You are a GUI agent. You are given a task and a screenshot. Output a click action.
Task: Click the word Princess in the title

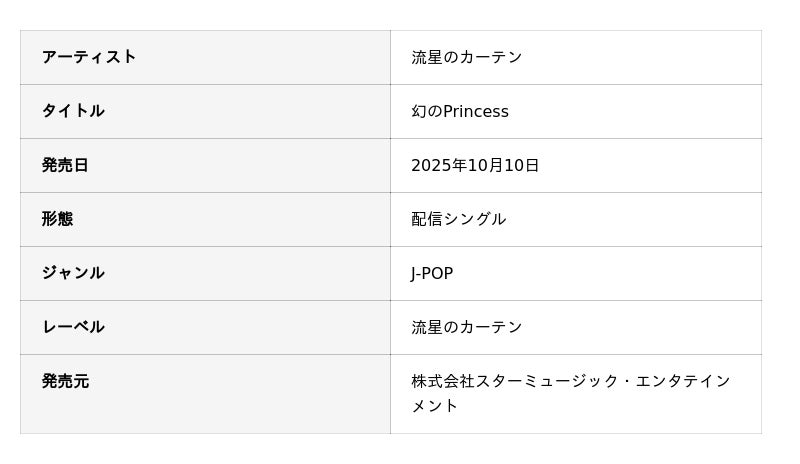[x=476, y=111]
